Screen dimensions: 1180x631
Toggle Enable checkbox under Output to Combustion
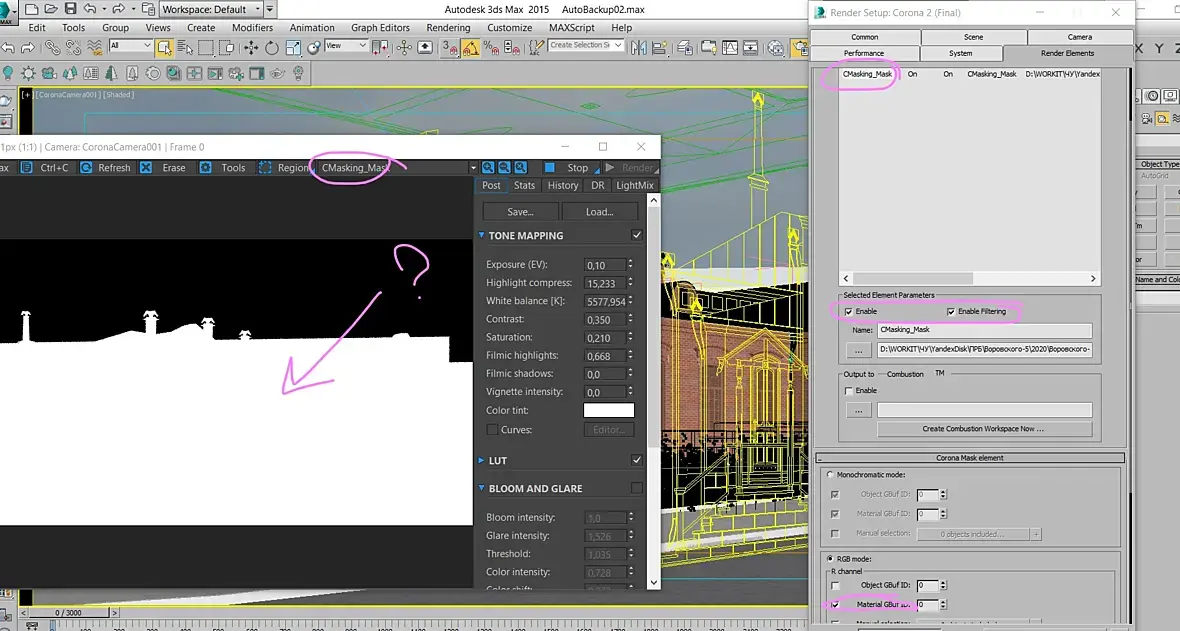(x=849, y=390)
